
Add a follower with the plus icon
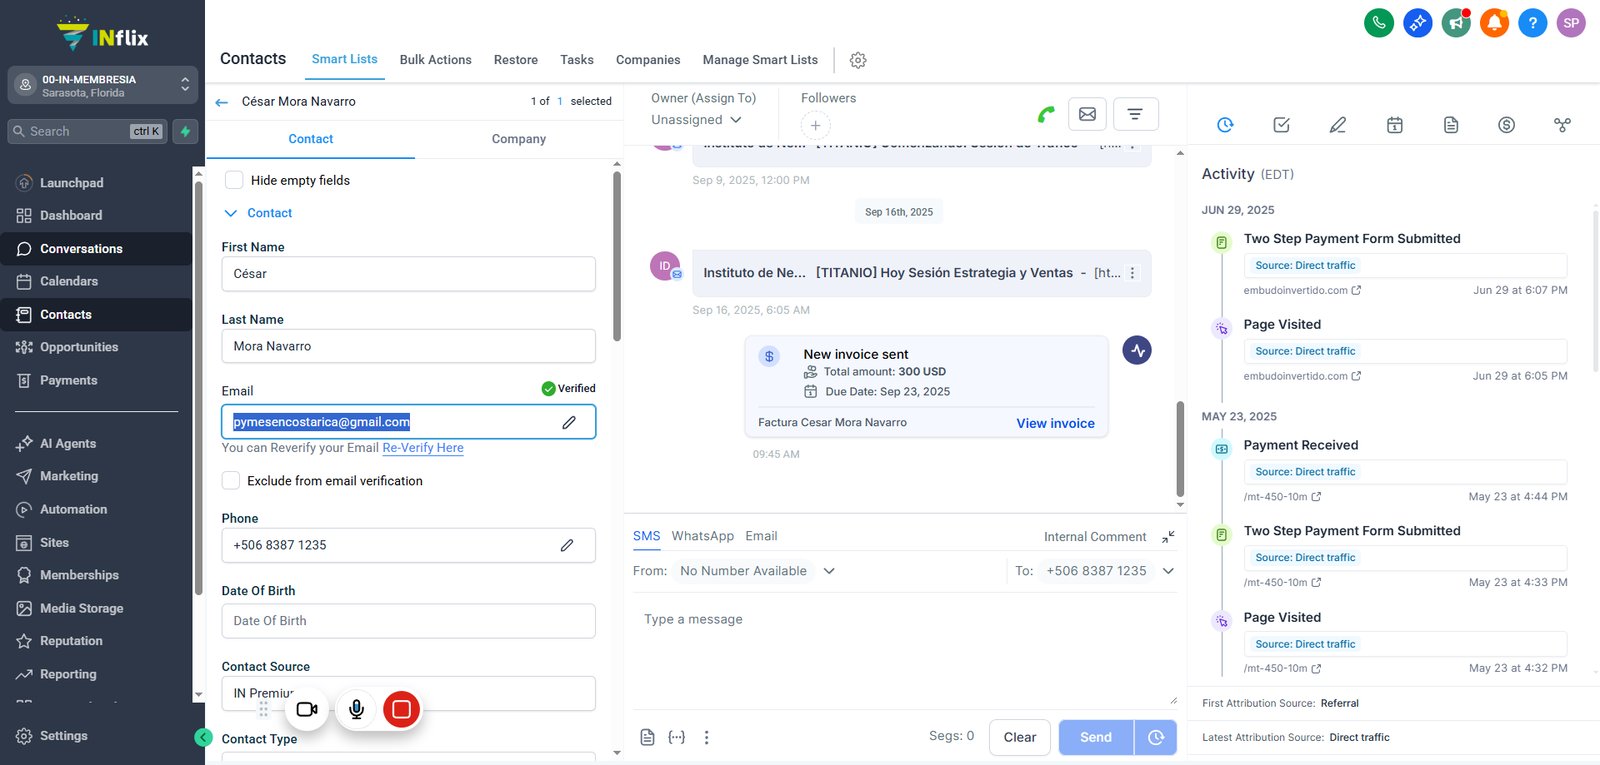(x=815, y=125)
